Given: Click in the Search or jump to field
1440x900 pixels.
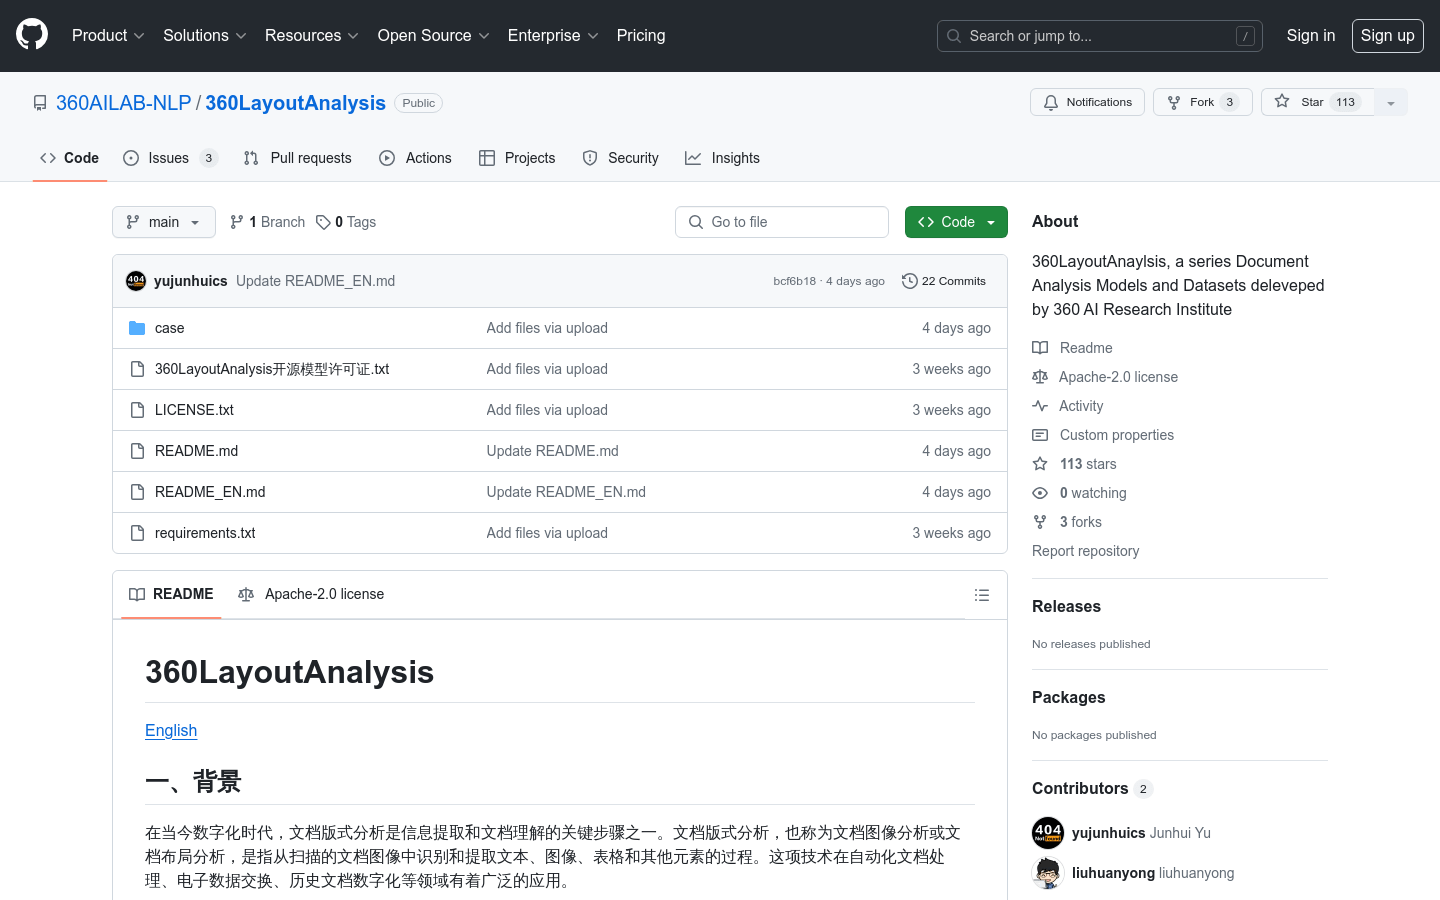Looking at the screenshot, I should (x=1100, y=36).
